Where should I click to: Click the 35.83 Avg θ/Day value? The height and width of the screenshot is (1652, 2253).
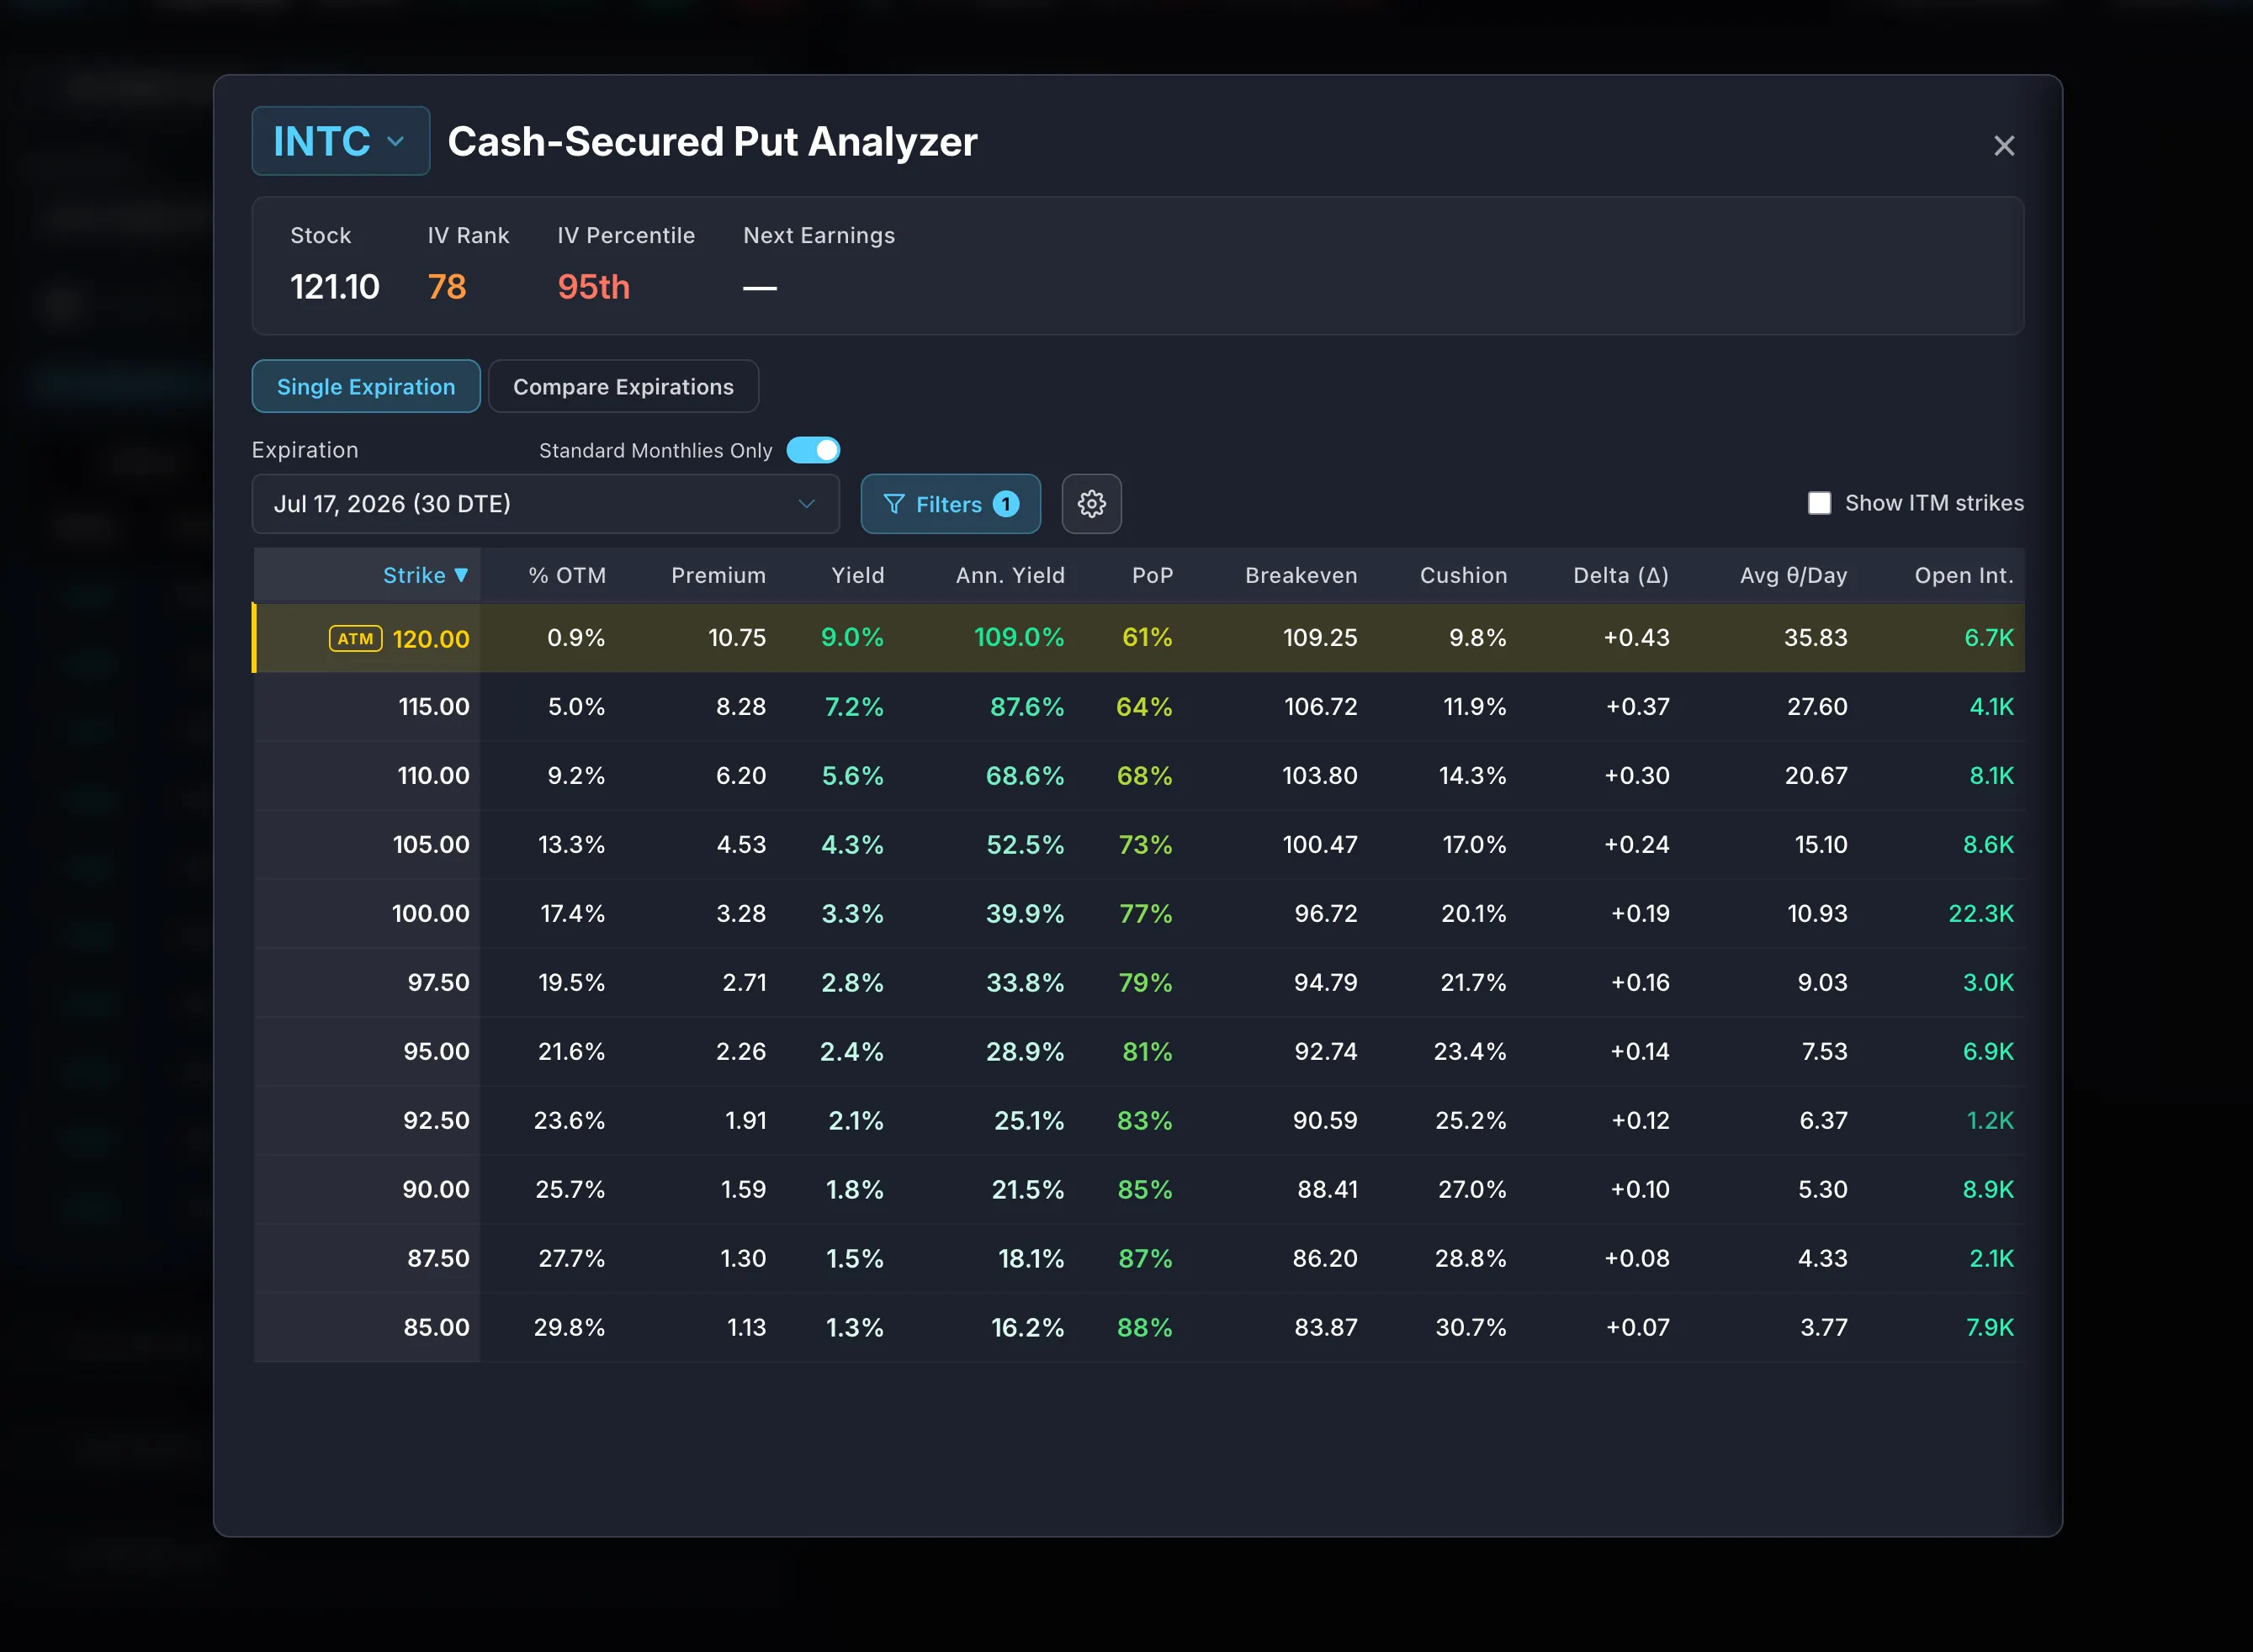1815,638
